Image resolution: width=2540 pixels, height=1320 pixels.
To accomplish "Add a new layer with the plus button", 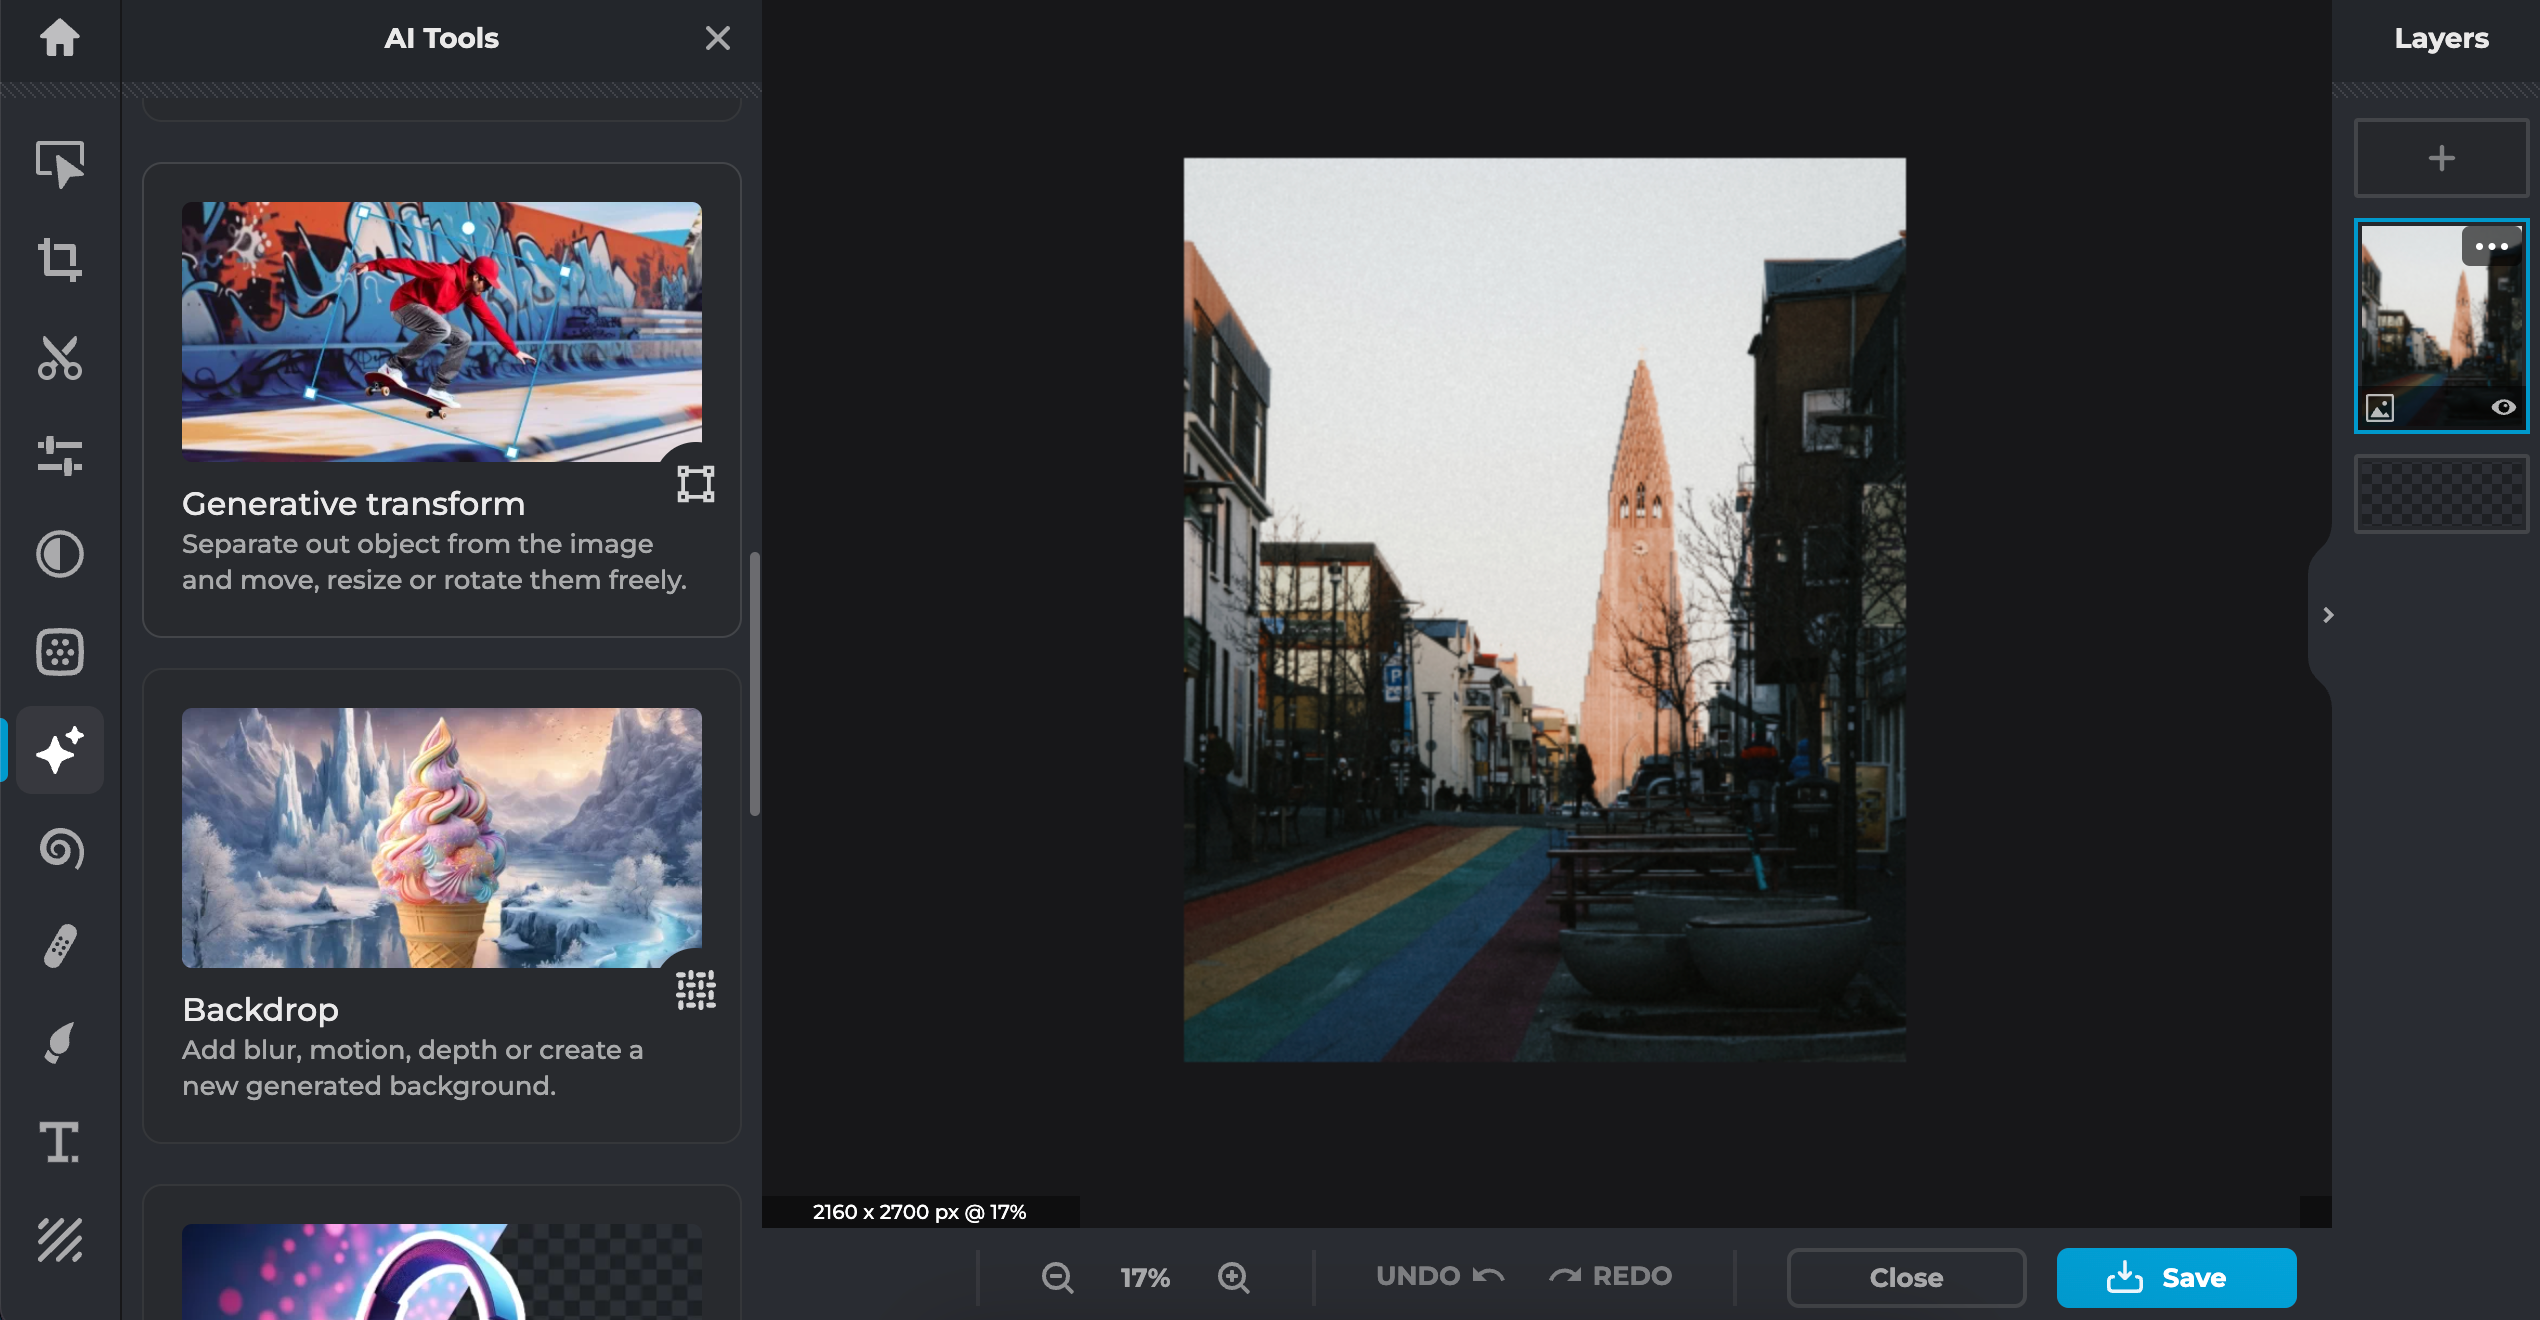I will pos(2441,157).
